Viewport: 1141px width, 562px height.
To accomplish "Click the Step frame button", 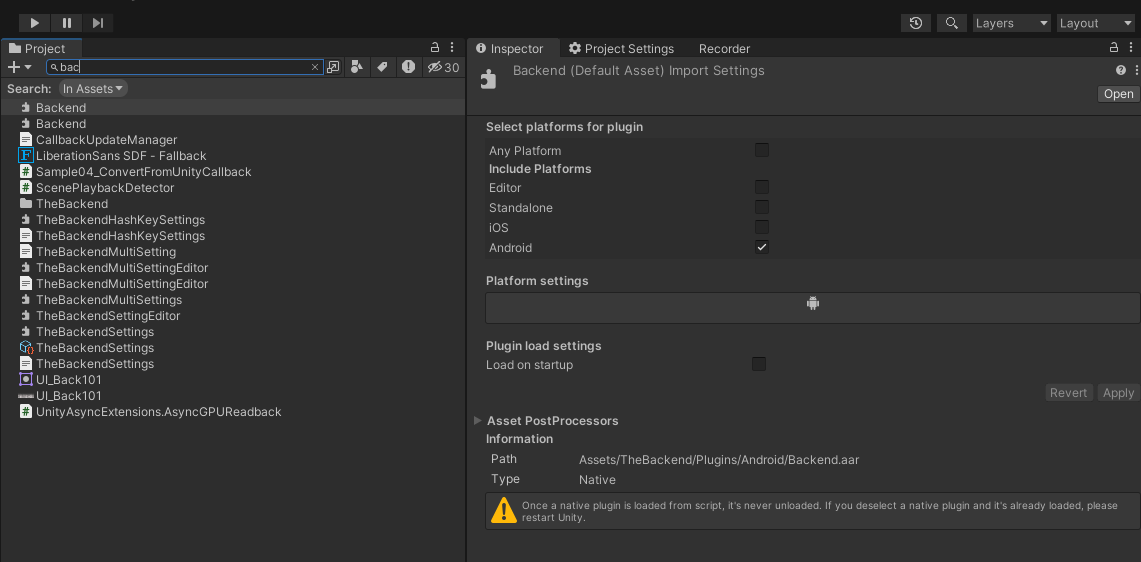I will coord(98,23).
